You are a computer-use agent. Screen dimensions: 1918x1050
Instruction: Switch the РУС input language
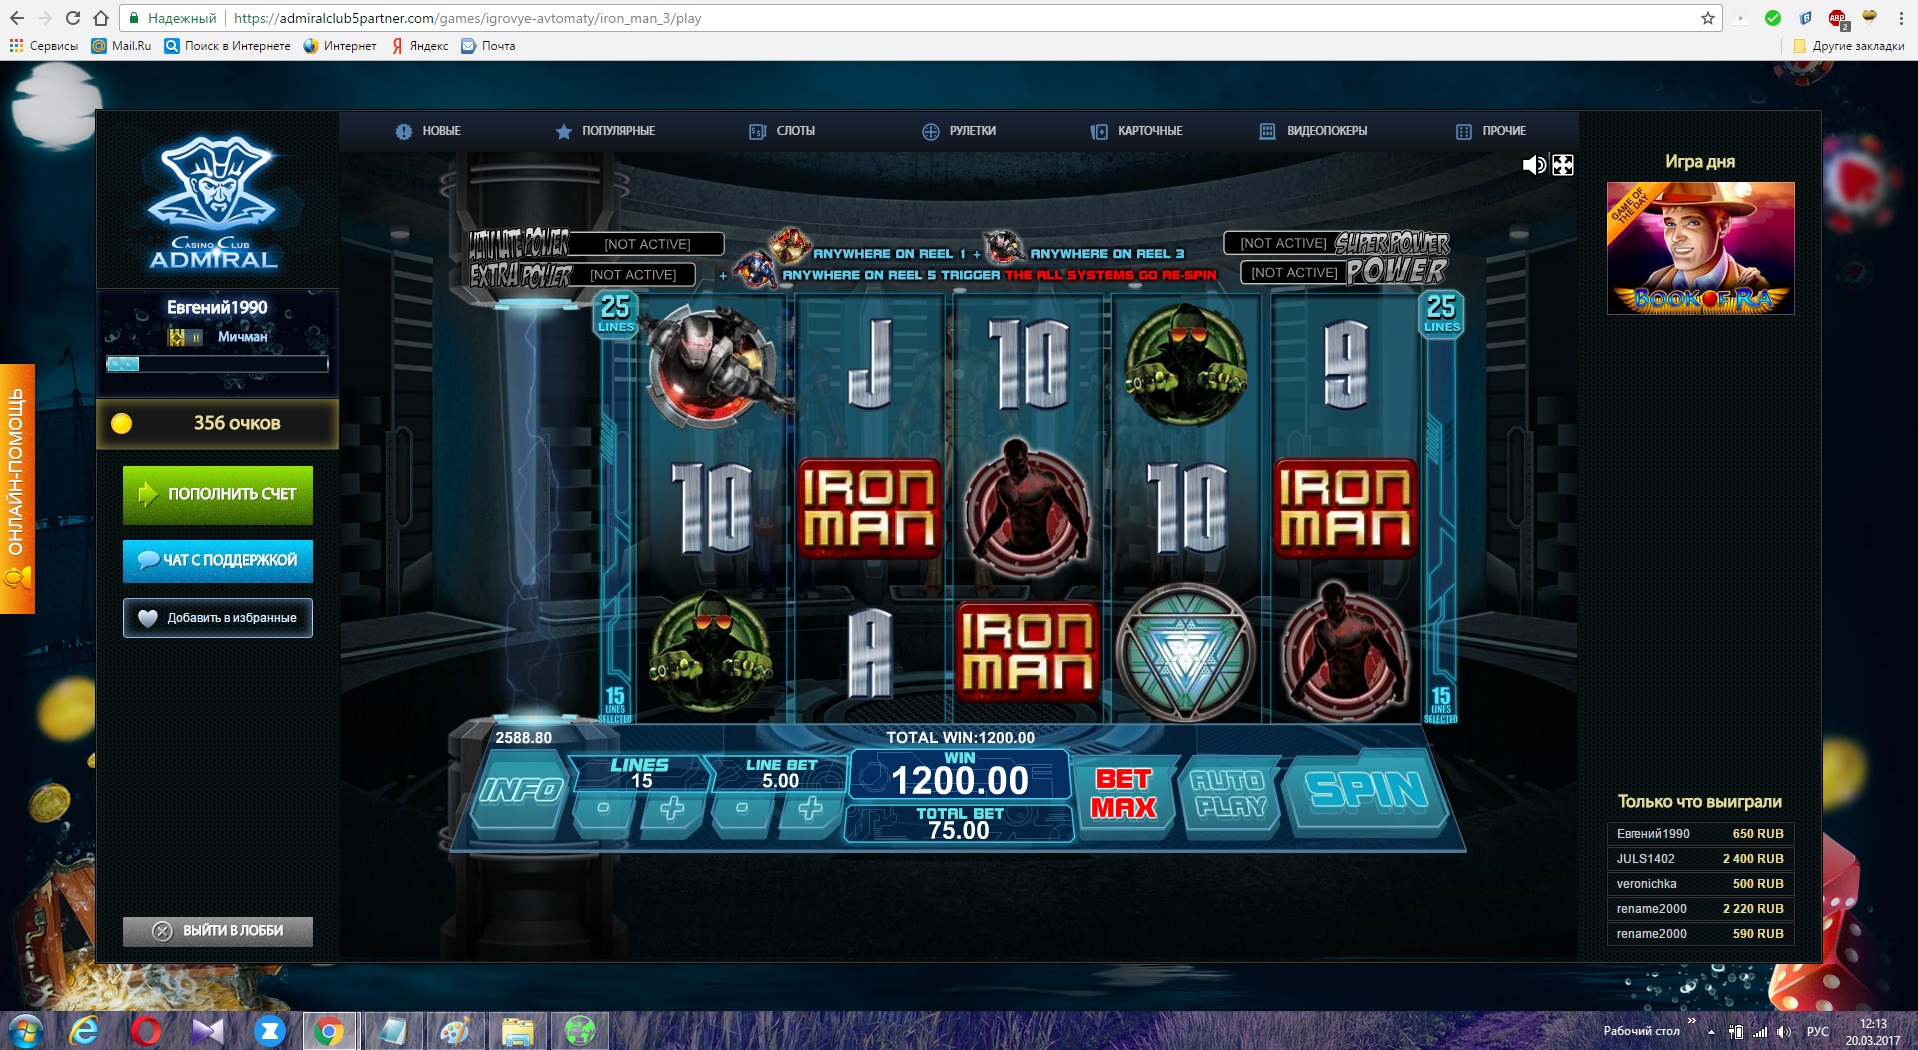(1818, 1031)
